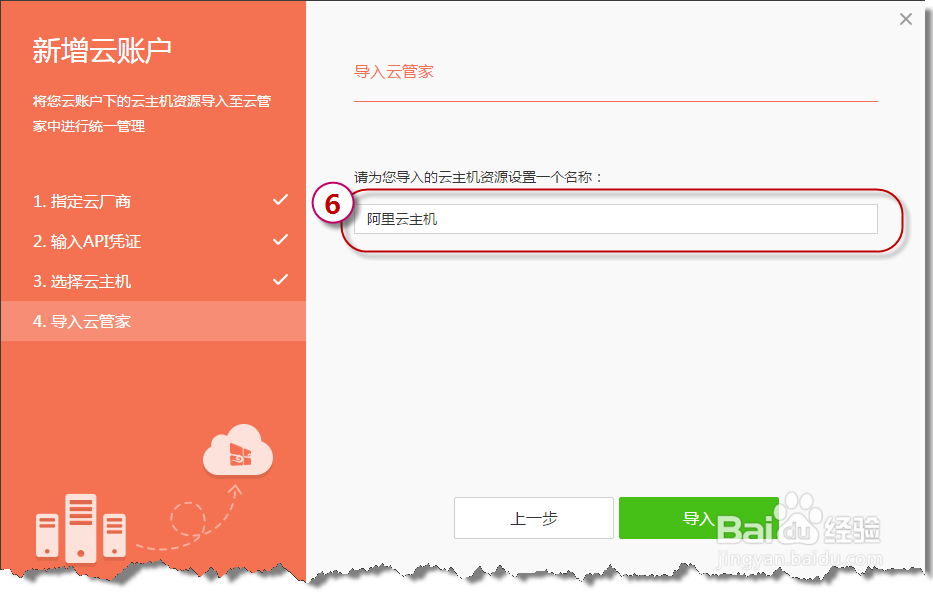This screenshot has width=933, height=592.
Task: Select step 3. 选择云主机
Action: click(x=82, y=281)
